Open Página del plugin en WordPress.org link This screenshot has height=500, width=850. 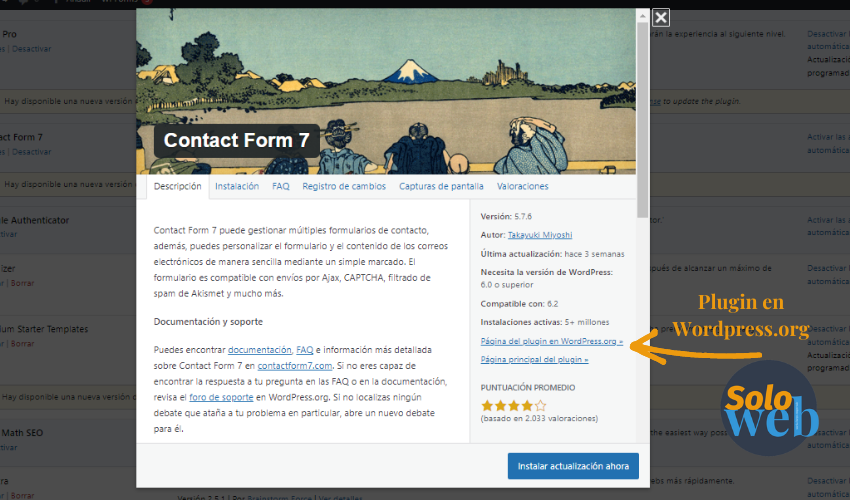point(552,341)
